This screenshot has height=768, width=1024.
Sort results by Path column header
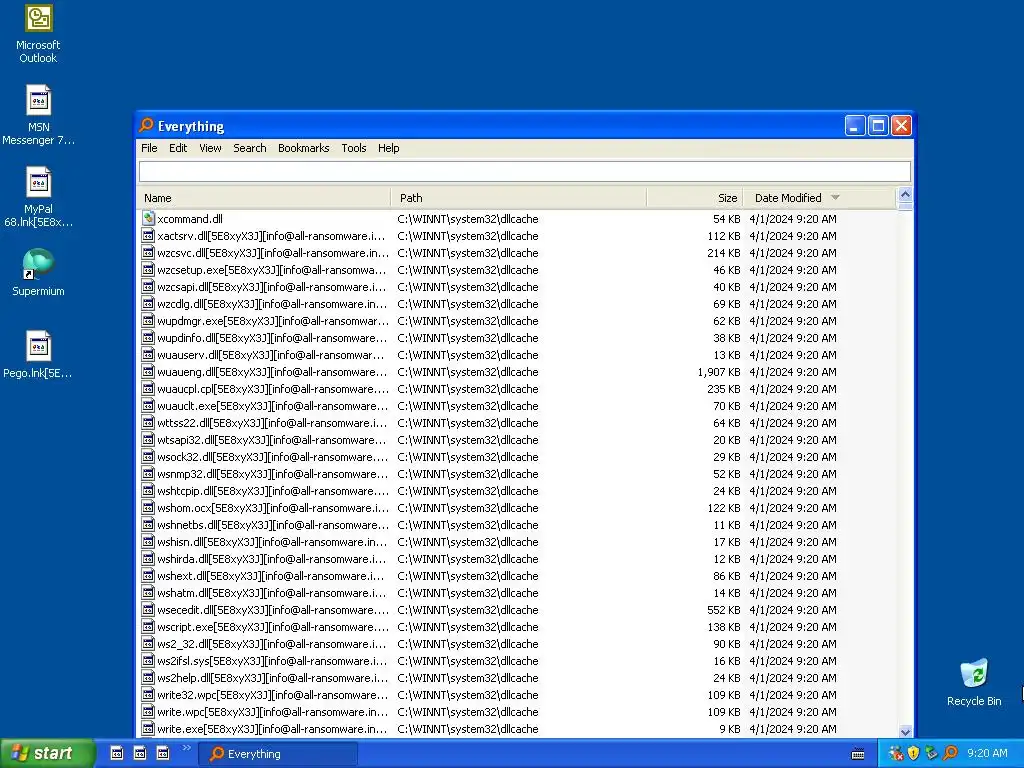[519, 198]
